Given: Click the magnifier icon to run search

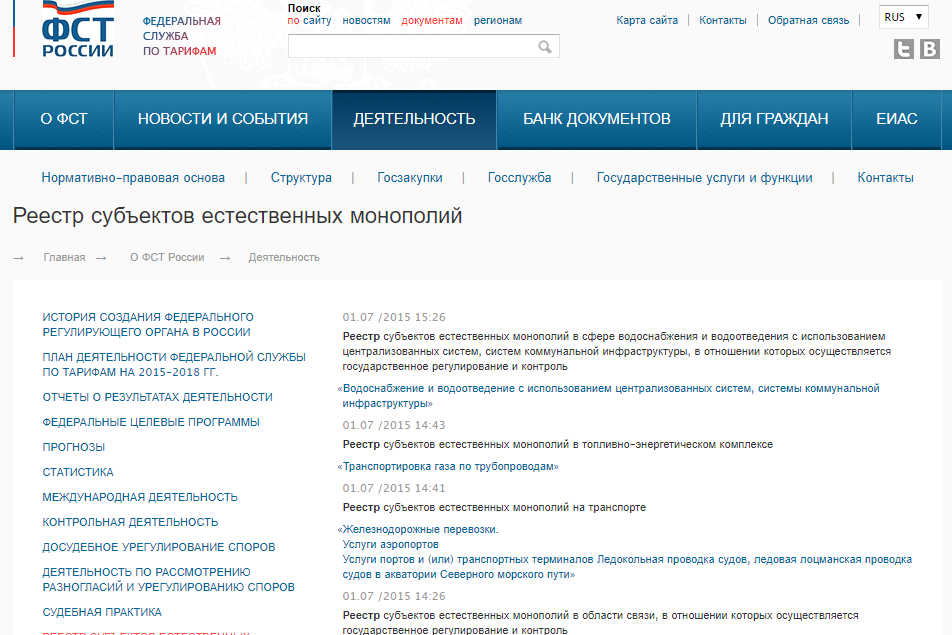Looking at the screenshot, I should point(545,46).
